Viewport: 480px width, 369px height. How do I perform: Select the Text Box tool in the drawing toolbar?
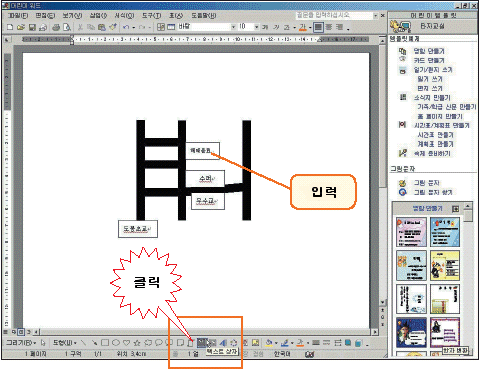[202, 342]
